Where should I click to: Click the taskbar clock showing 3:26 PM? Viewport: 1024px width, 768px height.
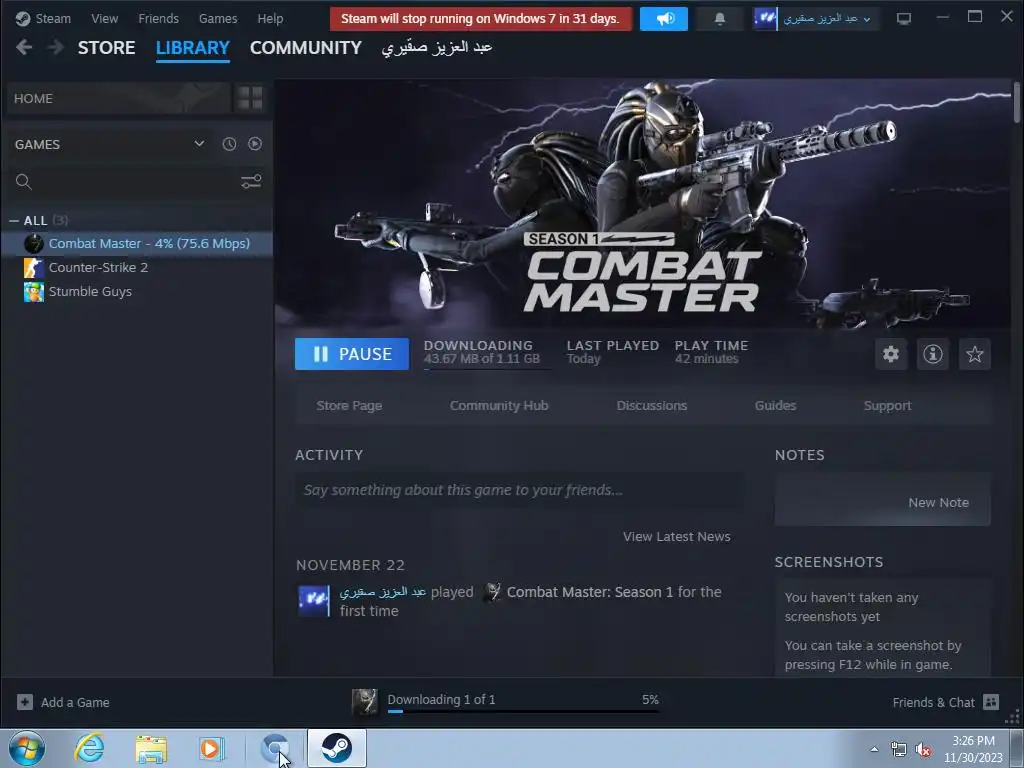973,749
